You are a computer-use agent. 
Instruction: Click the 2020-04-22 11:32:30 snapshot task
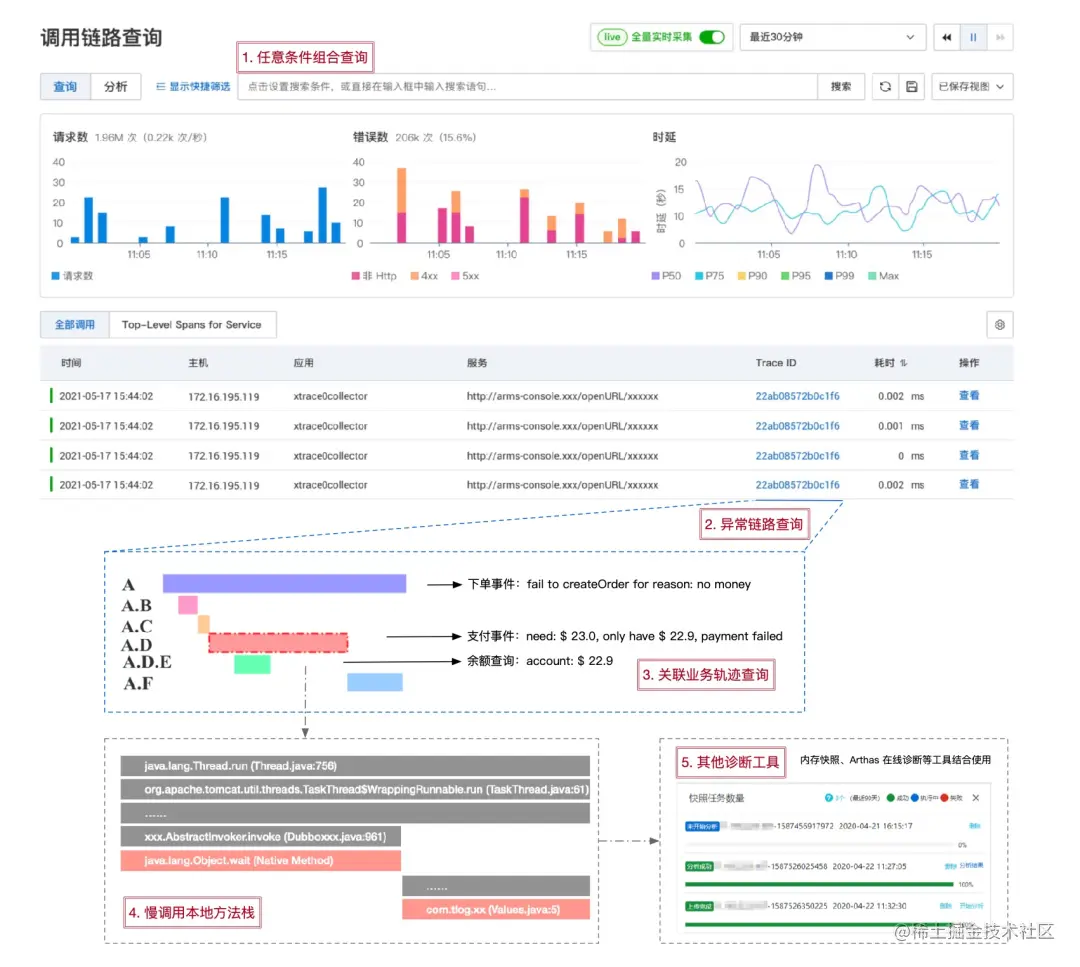[833, 906]
